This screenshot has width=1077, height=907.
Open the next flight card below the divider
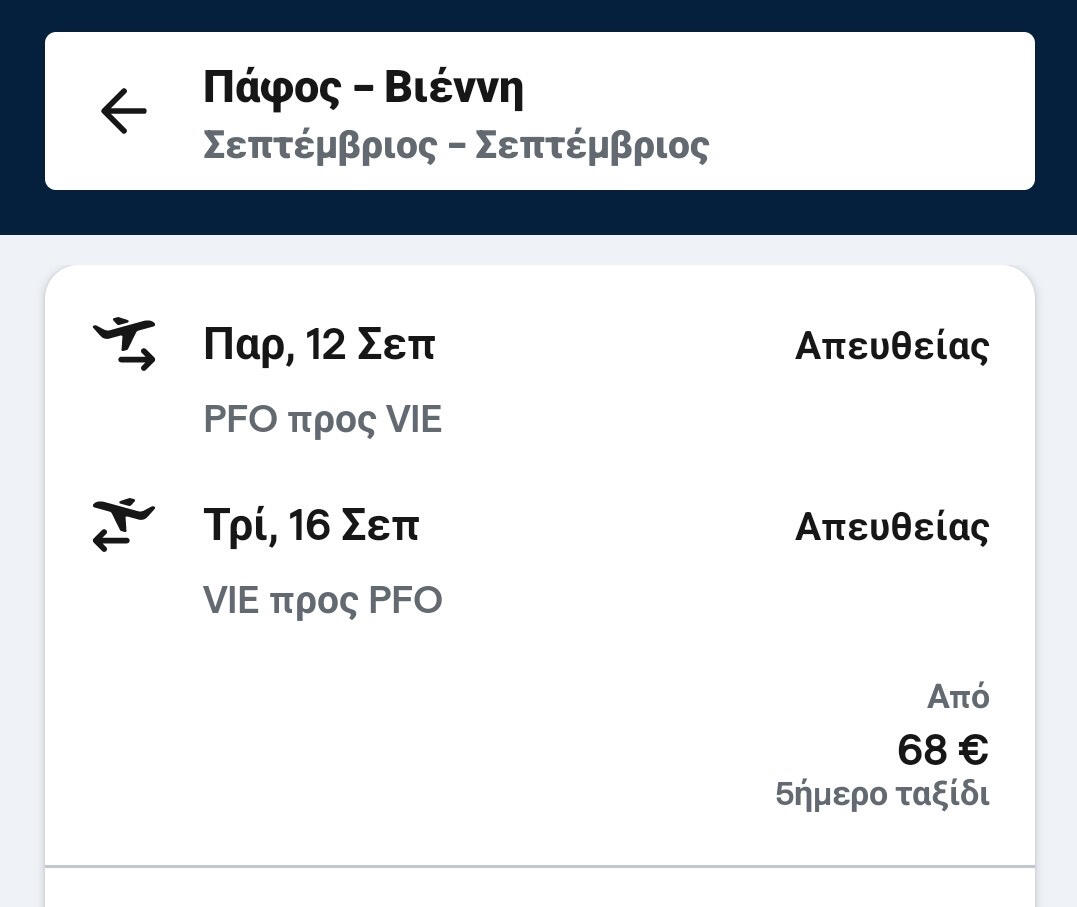[x=540, y=890]
